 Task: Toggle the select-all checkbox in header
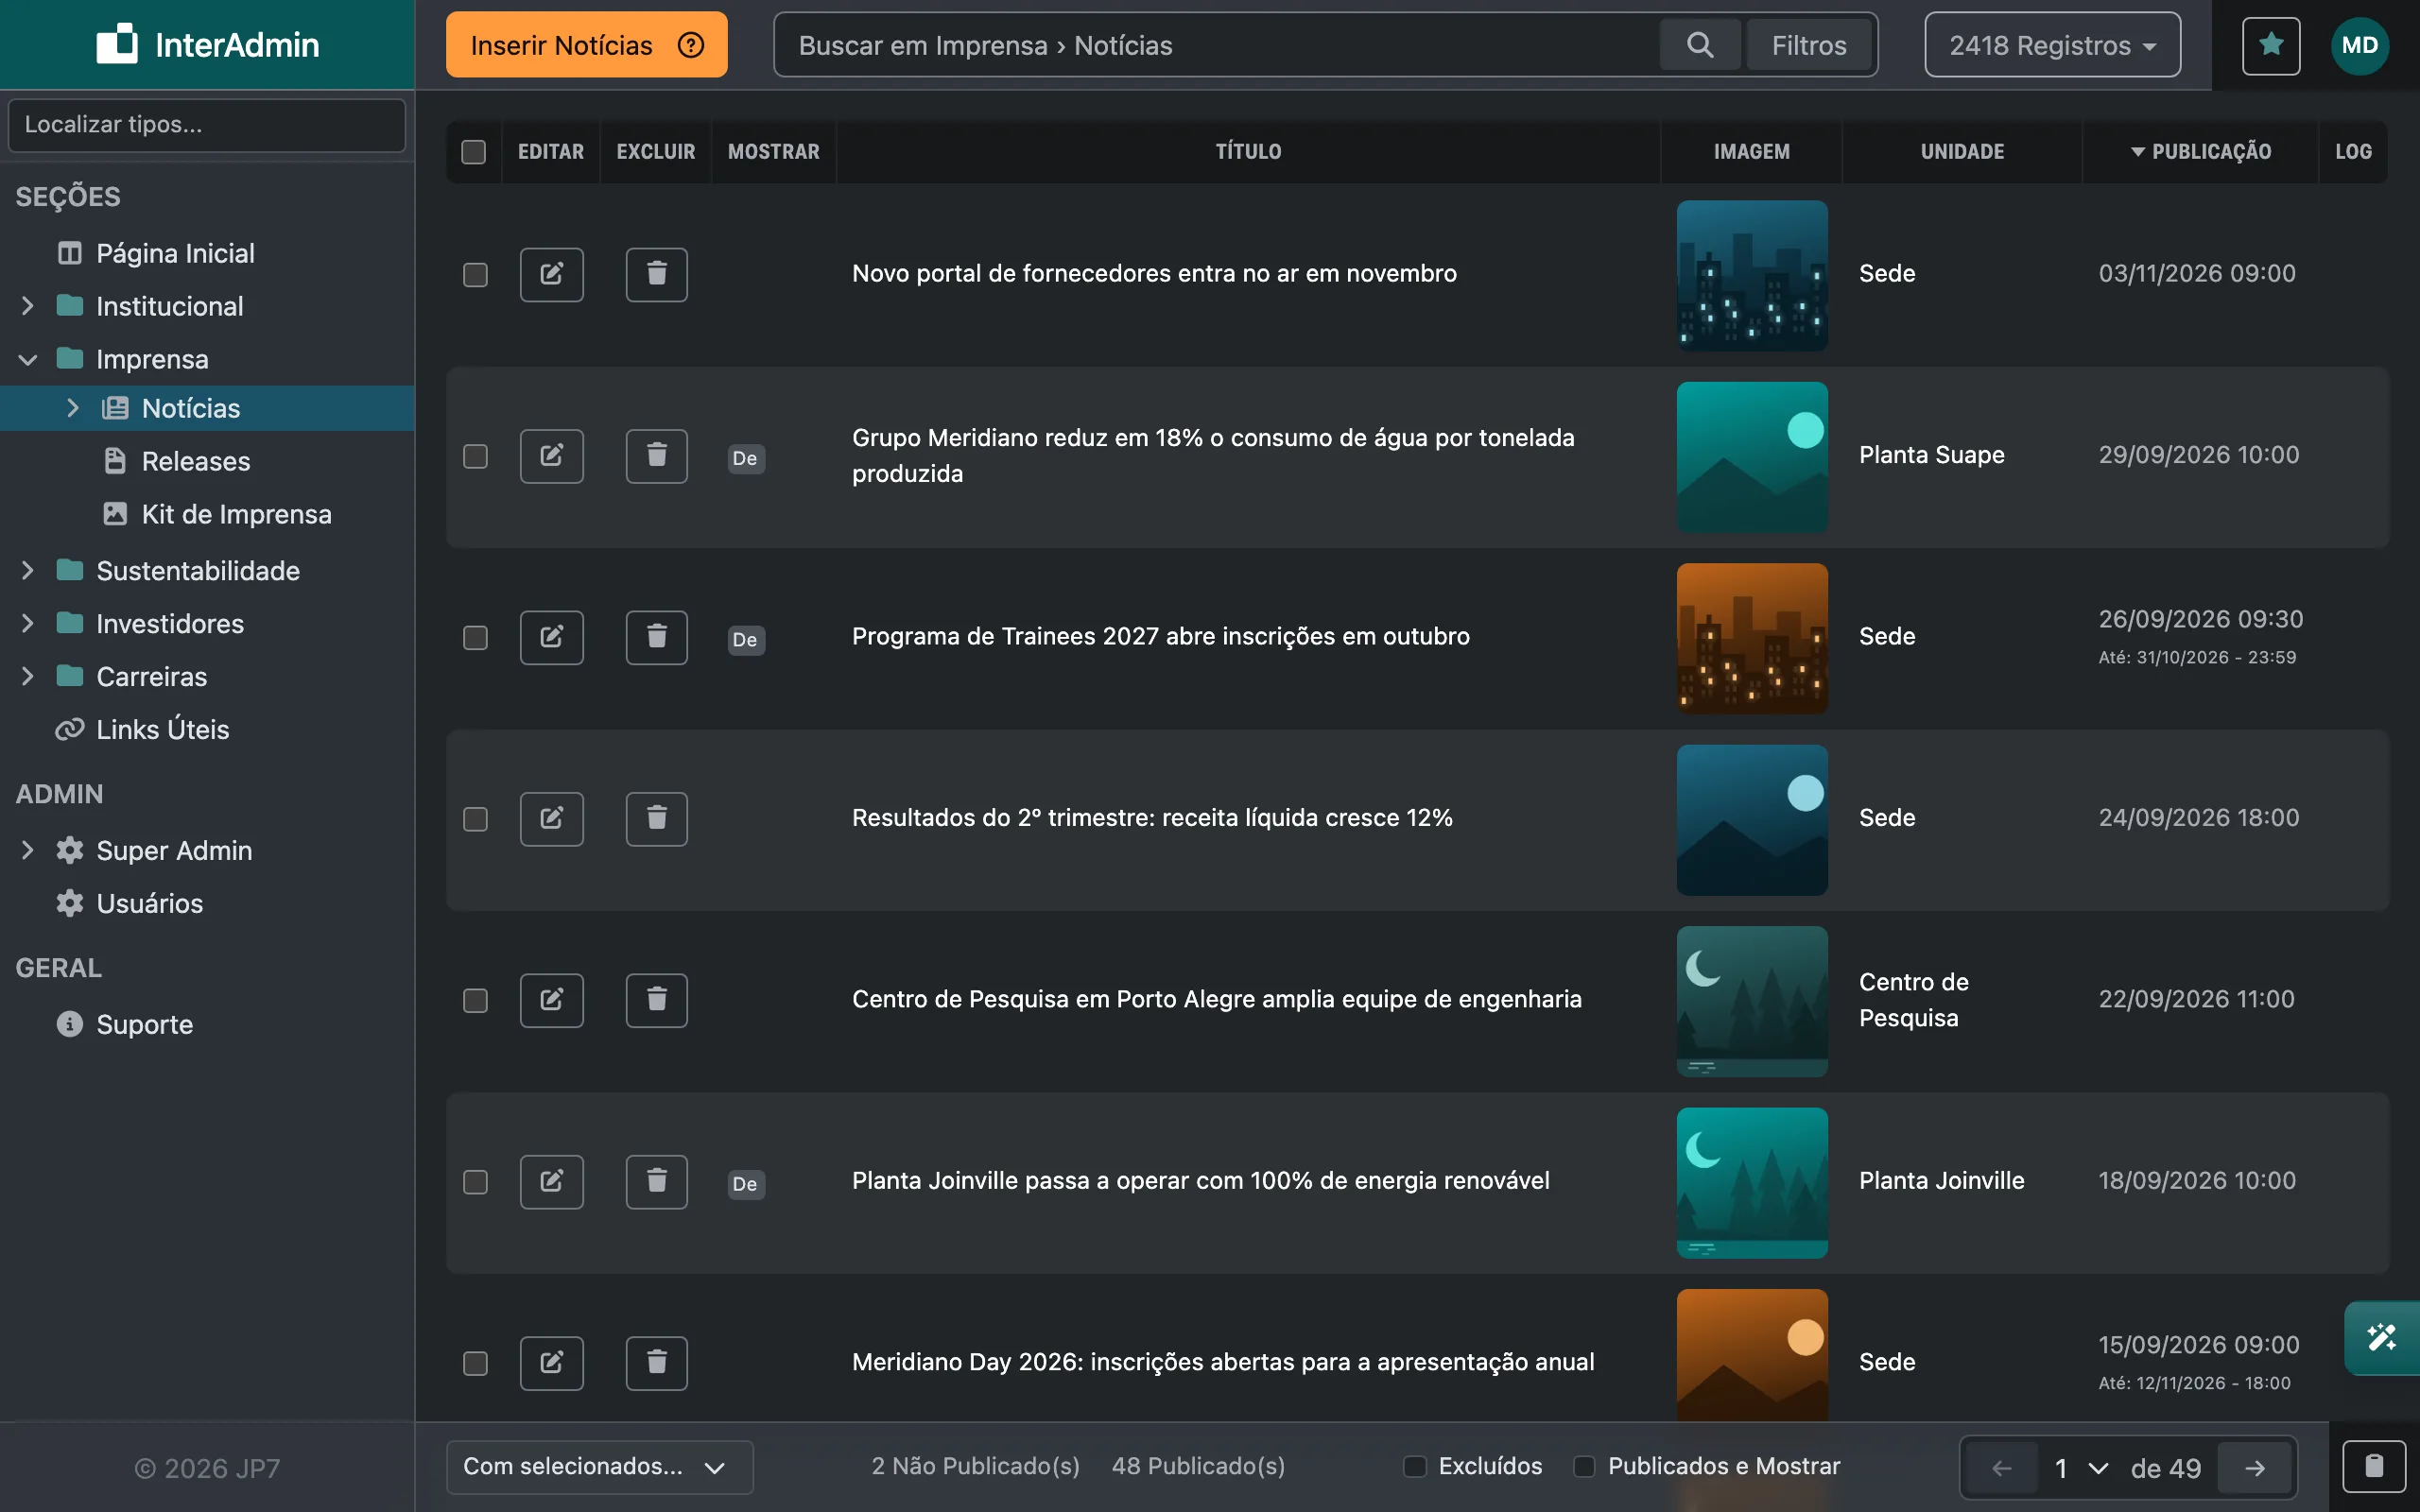click(x=473, y=152)
